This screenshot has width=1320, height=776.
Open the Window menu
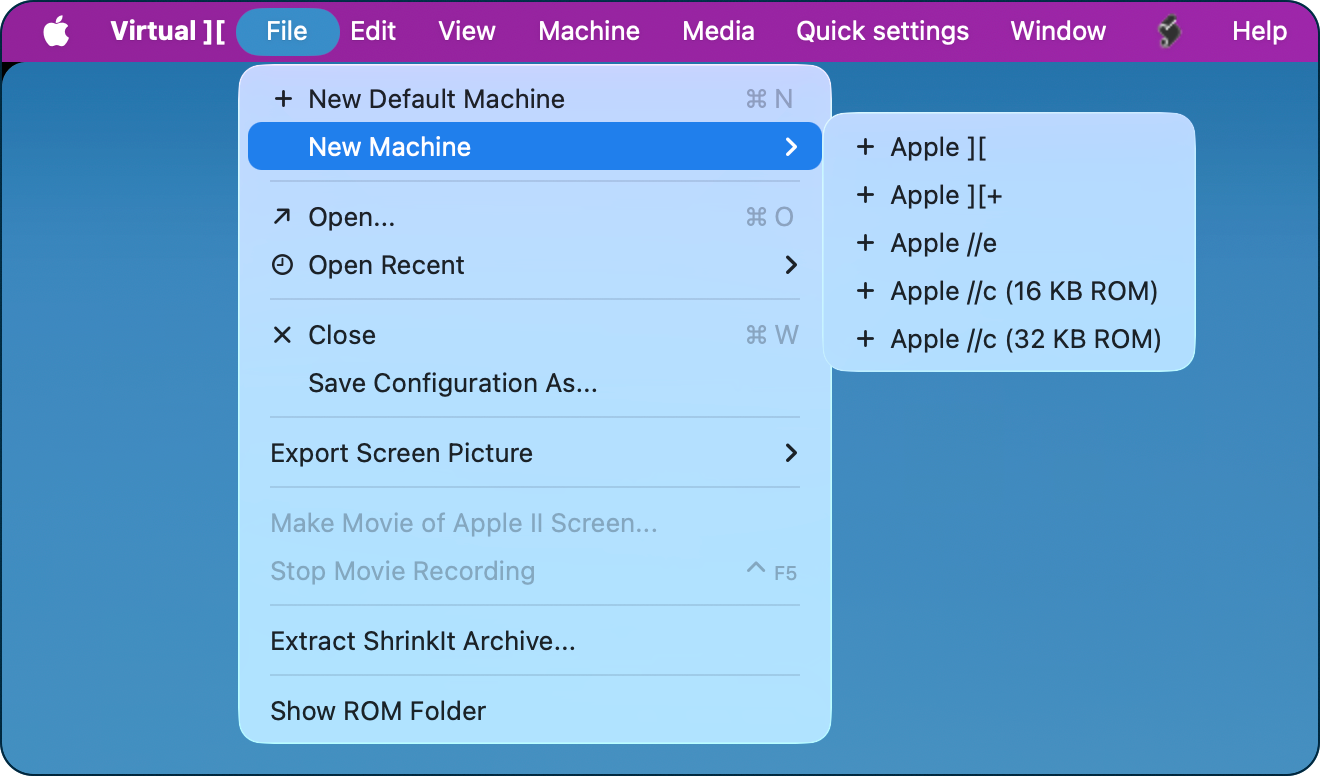[x=1058, y=32]
